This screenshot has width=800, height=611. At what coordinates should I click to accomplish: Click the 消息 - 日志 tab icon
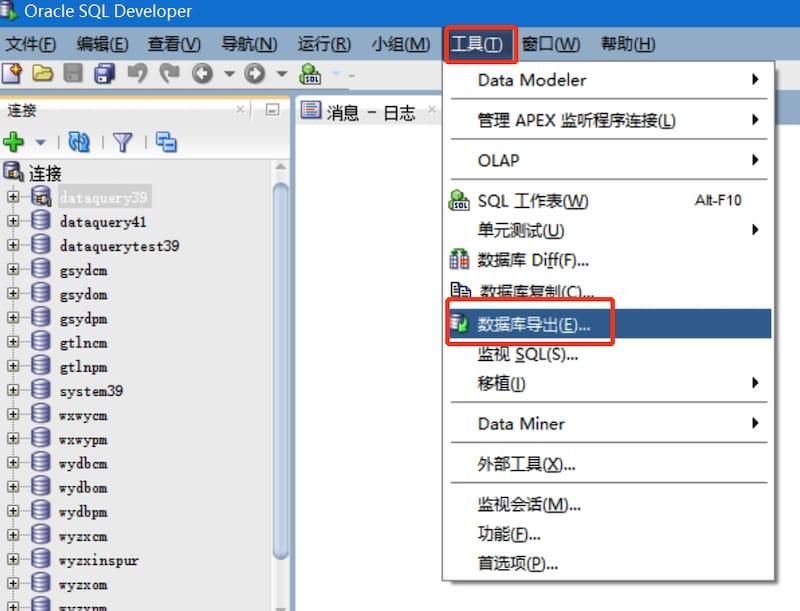(x=311, y=109)
